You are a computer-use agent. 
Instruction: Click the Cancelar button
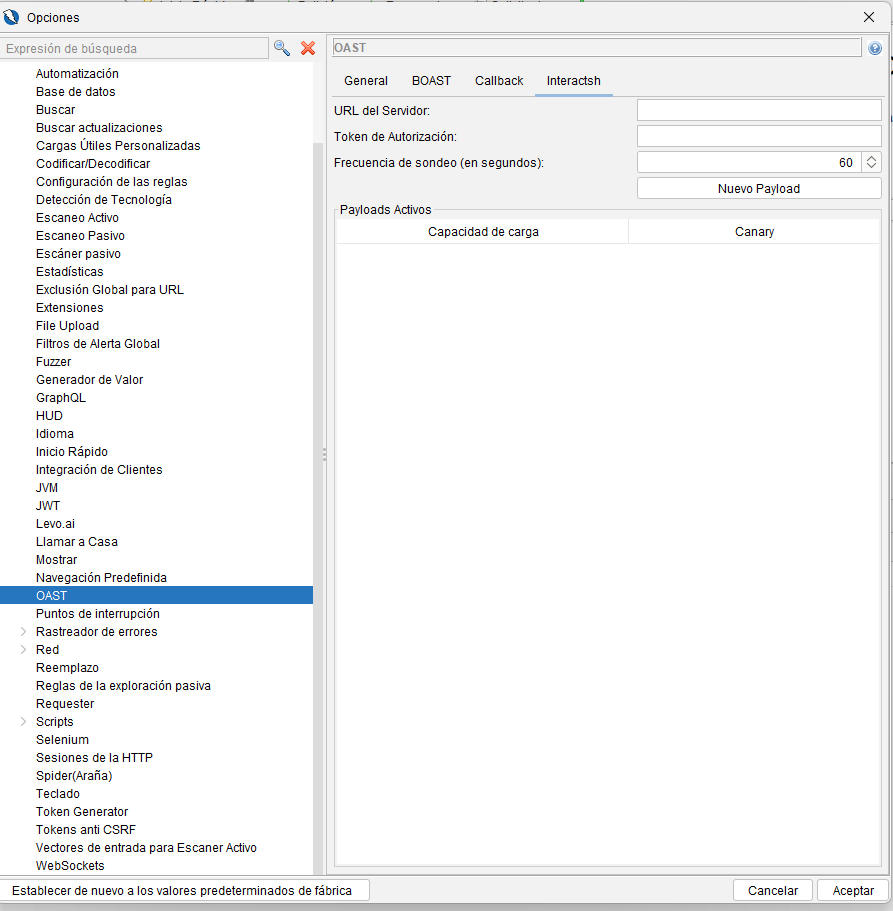773,890
